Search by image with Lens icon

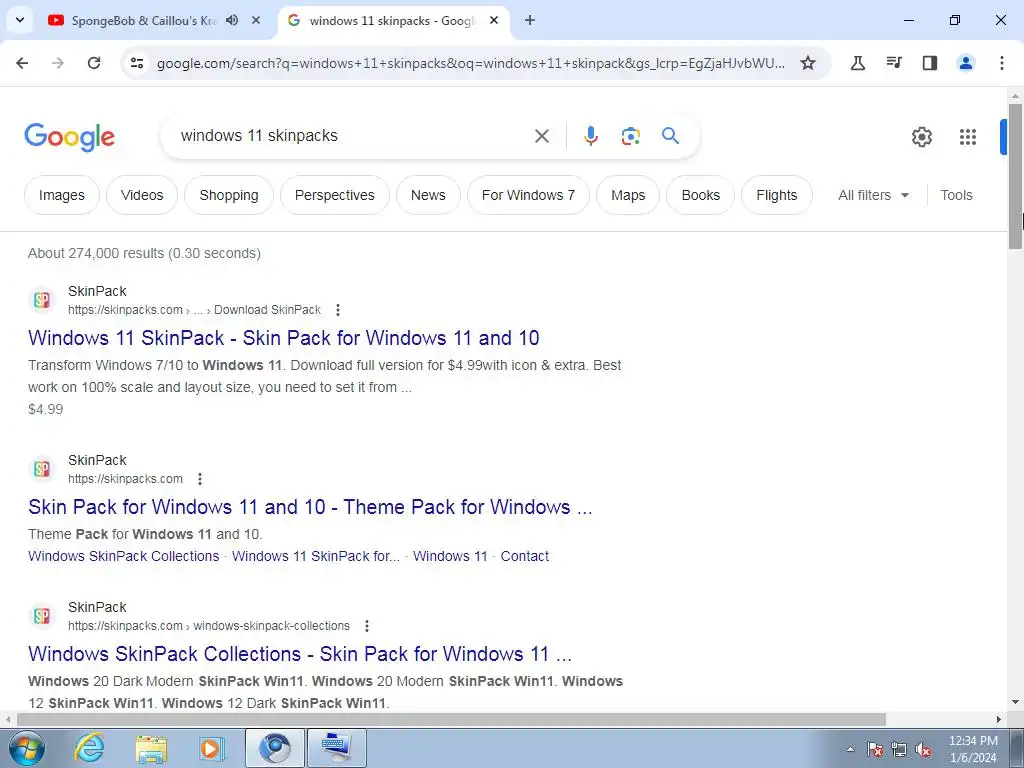(630, 136)
